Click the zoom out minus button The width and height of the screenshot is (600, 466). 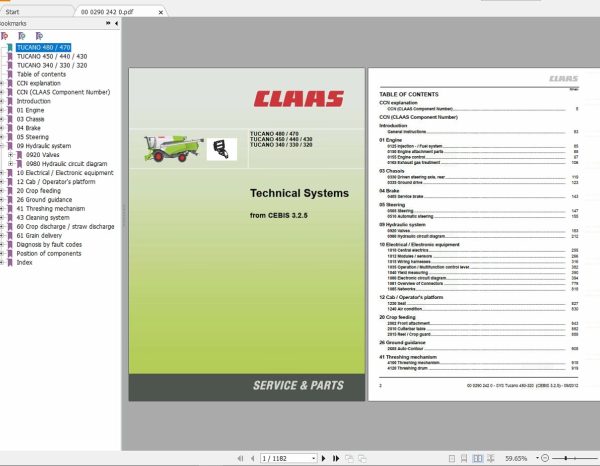click(x=545, y=458)
